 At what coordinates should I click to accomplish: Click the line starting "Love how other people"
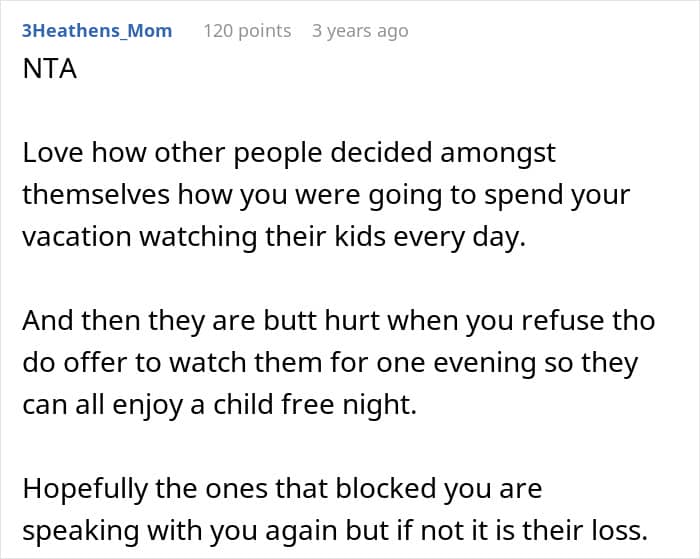pos(288,154)
